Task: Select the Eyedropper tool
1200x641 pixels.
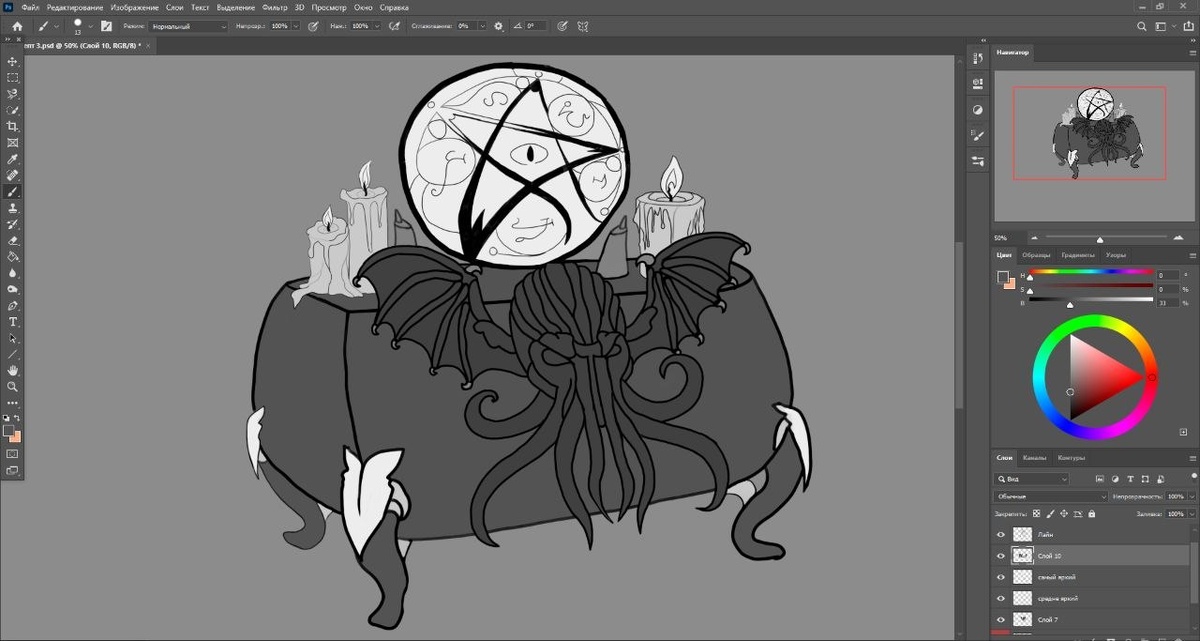Action: pyautogui.click(x=13, y=159)
